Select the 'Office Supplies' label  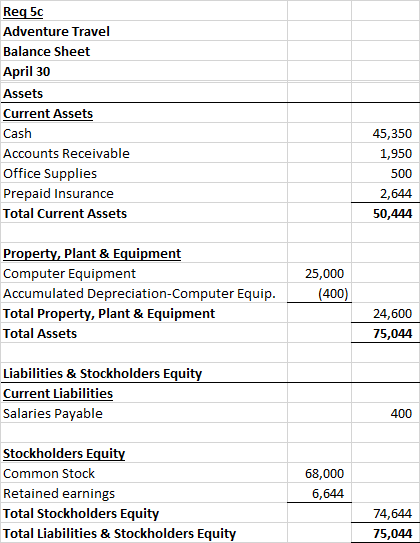(x=50, y=173)
